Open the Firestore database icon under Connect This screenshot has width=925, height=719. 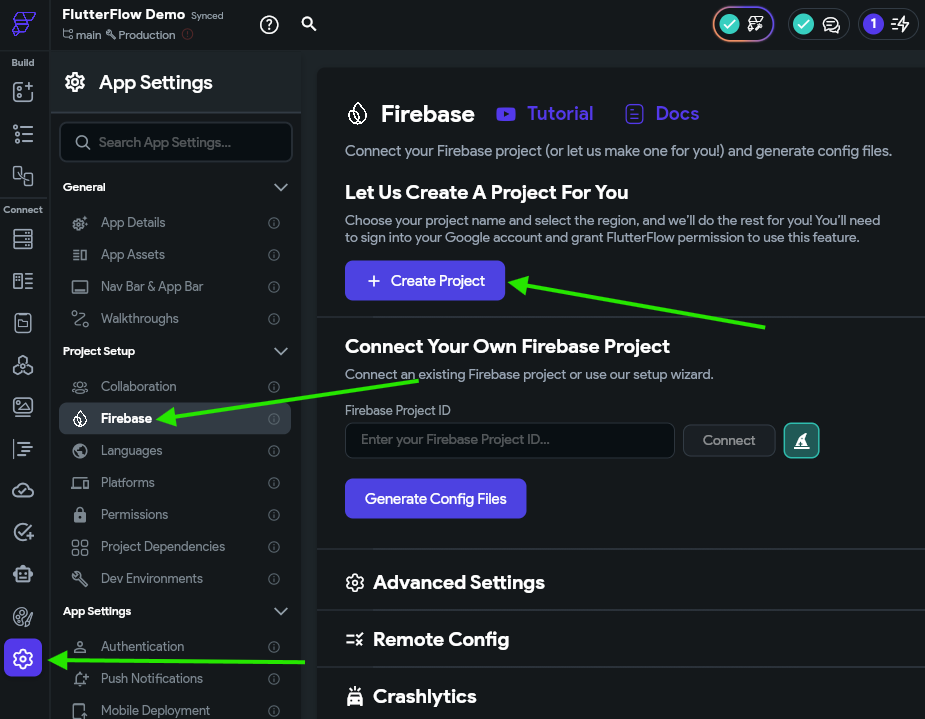coord(23,239)
